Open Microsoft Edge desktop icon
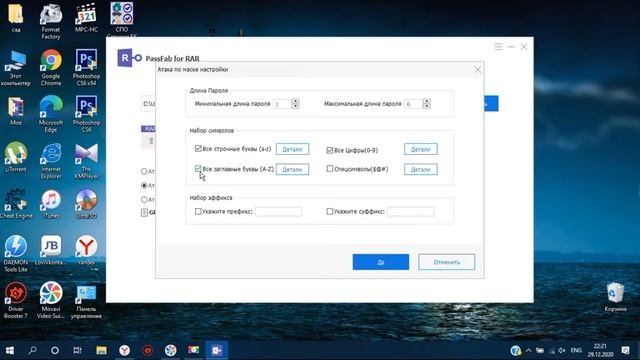This screenshot has height=360, width=640. click(x=51, y=114)
